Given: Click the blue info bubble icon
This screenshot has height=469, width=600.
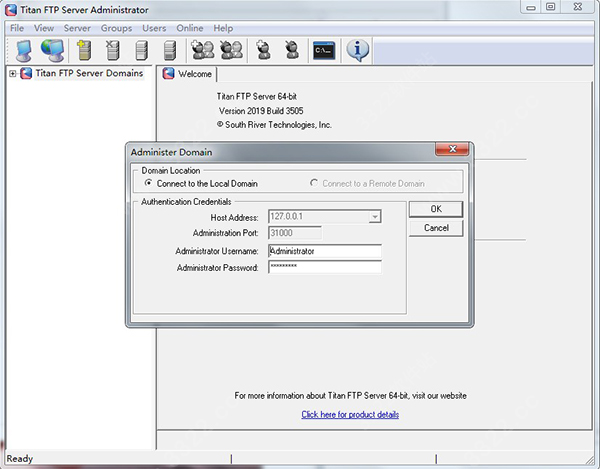Looking at the screenshot, I should (x=357, y=50).
